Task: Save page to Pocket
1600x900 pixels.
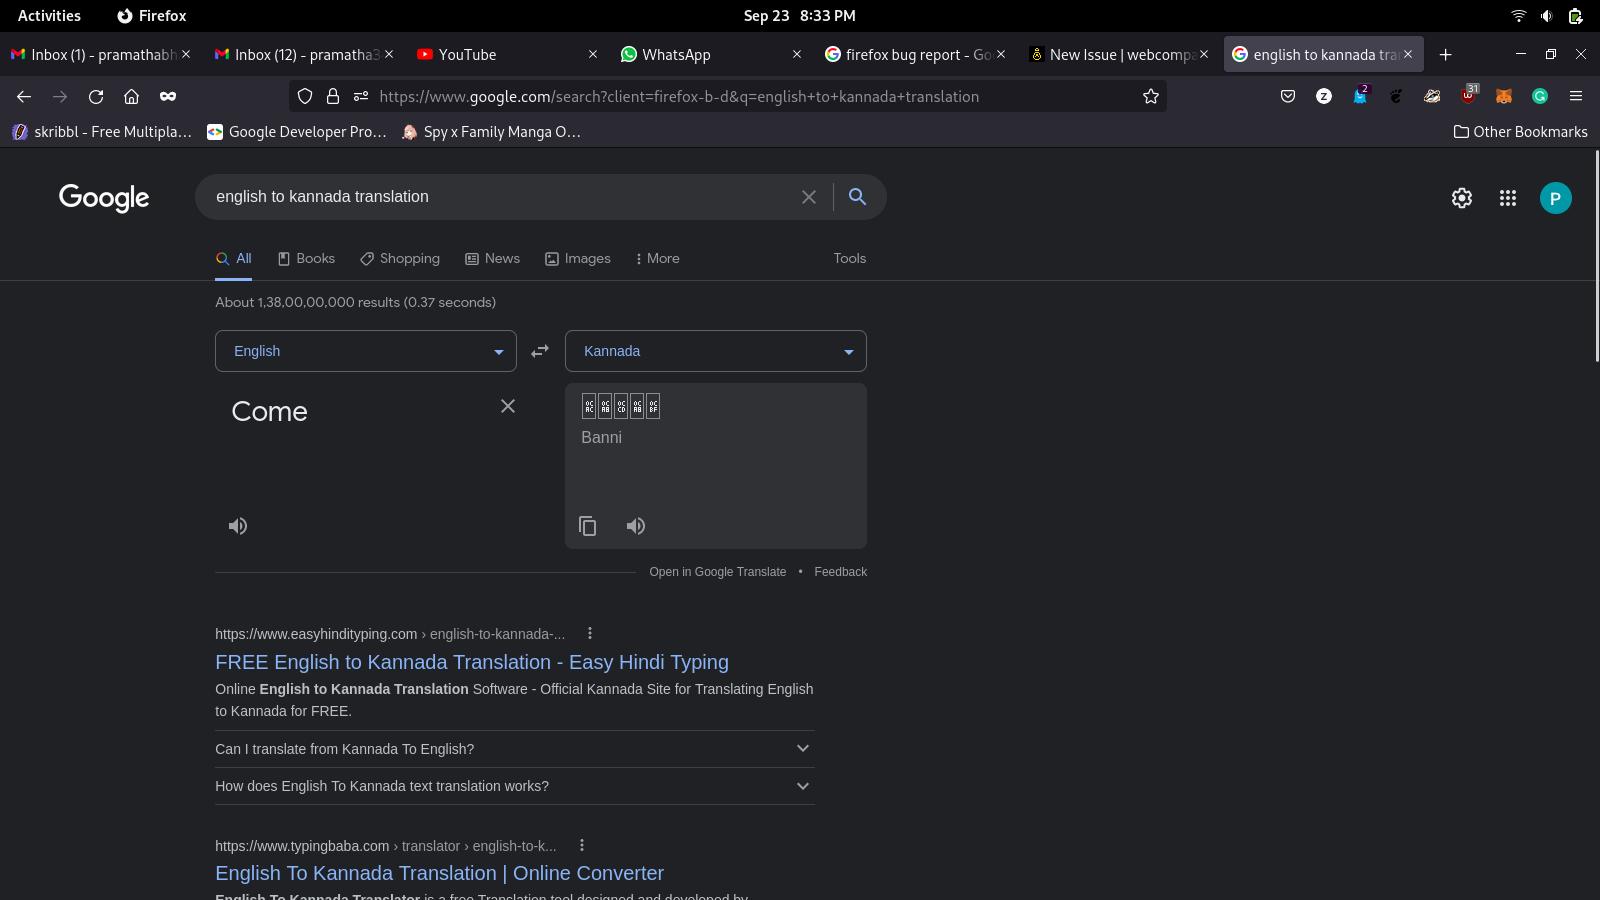Action: [1288, 96]
